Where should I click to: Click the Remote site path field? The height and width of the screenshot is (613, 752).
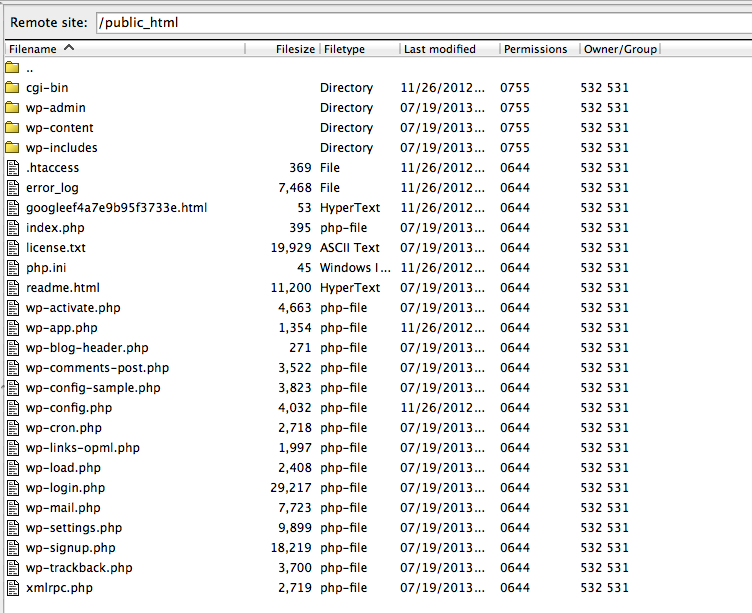tap(424, 23)
